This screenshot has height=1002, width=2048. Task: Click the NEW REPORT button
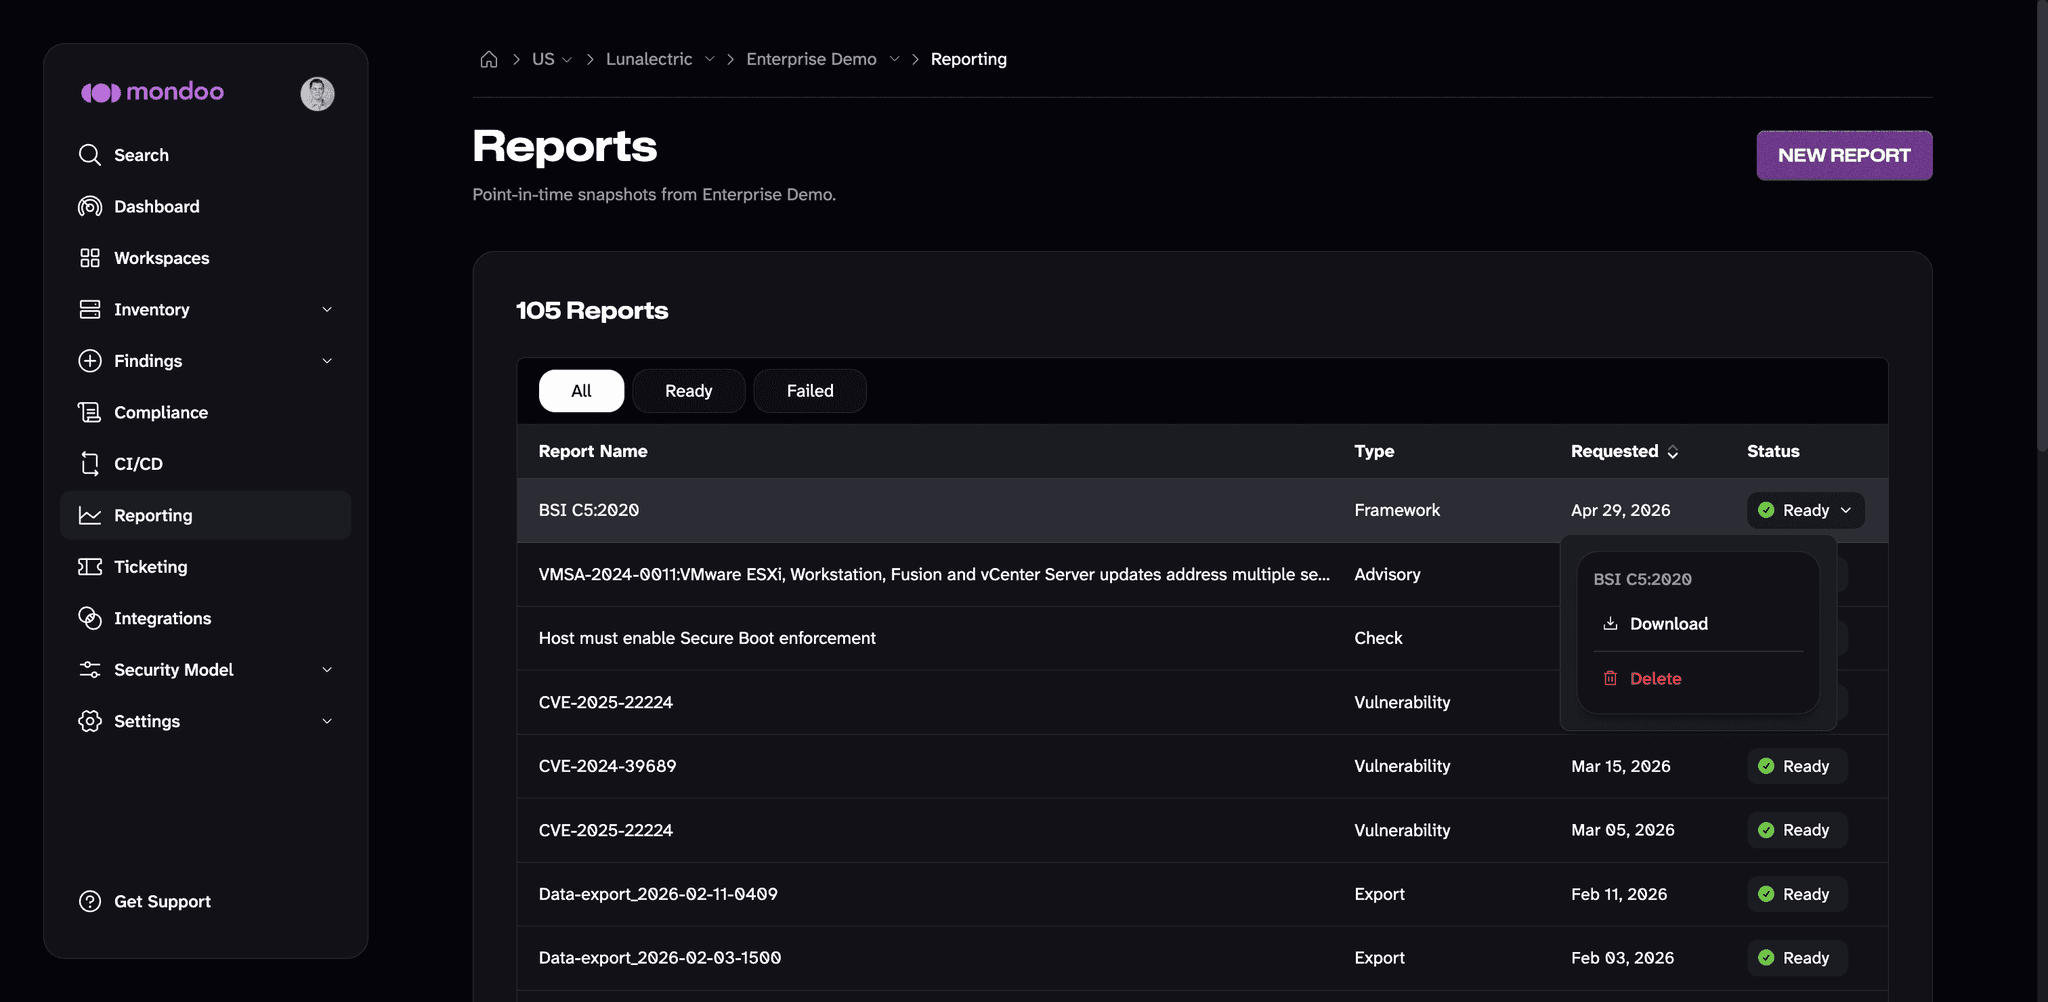coord(1844,155)
